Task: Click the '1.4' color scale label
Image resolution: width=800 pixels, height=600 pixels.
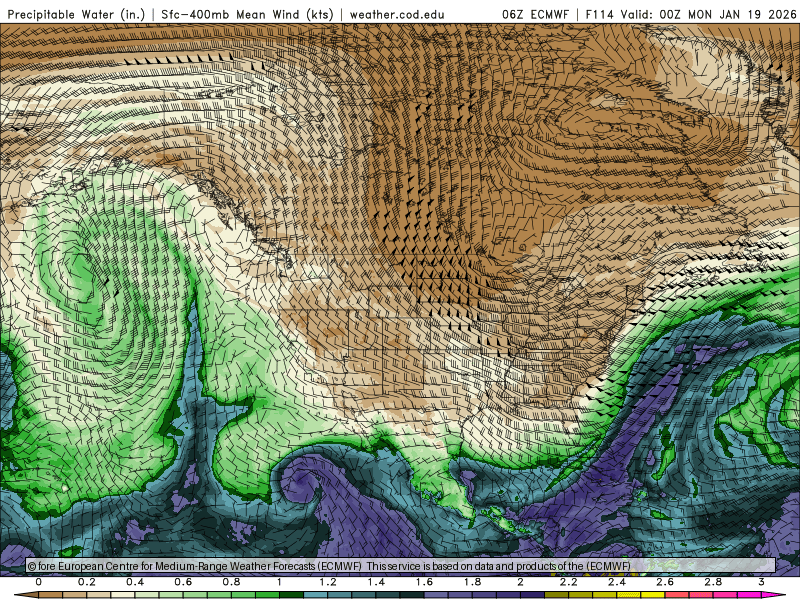Action: click(376, 582)
